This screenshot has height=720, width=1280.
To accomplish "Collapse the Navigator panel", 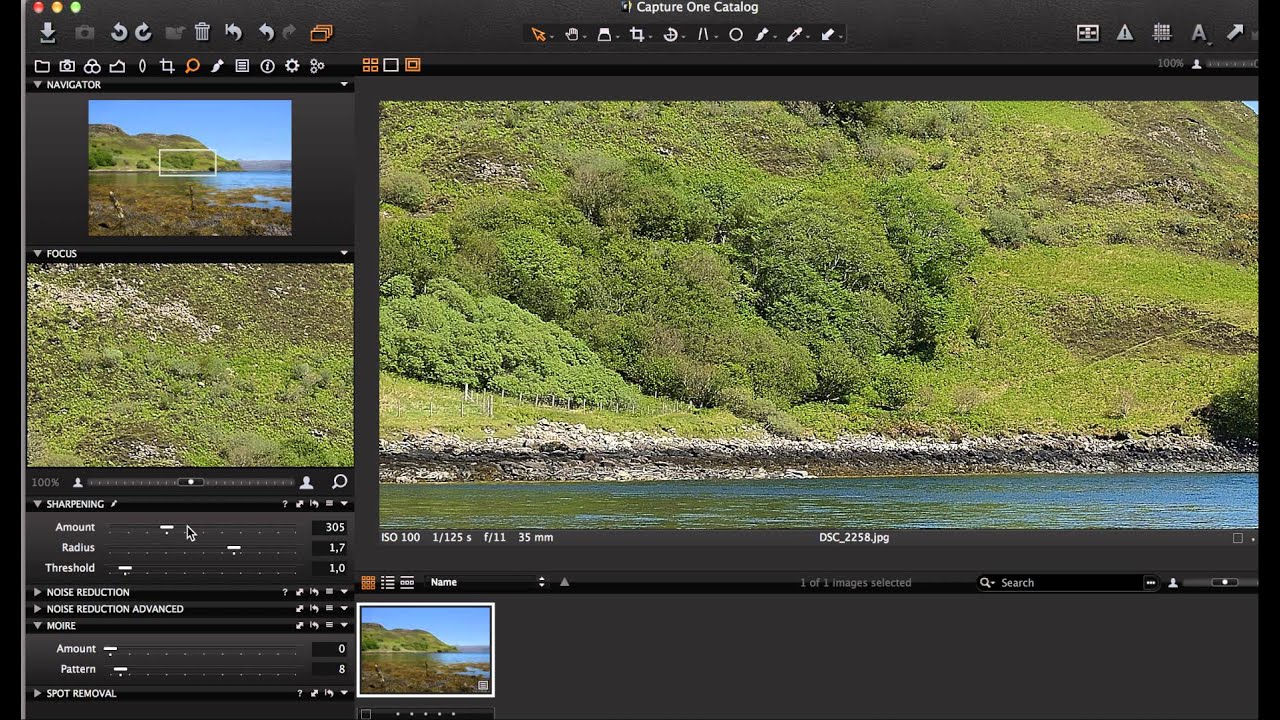I will coord(37,85).
